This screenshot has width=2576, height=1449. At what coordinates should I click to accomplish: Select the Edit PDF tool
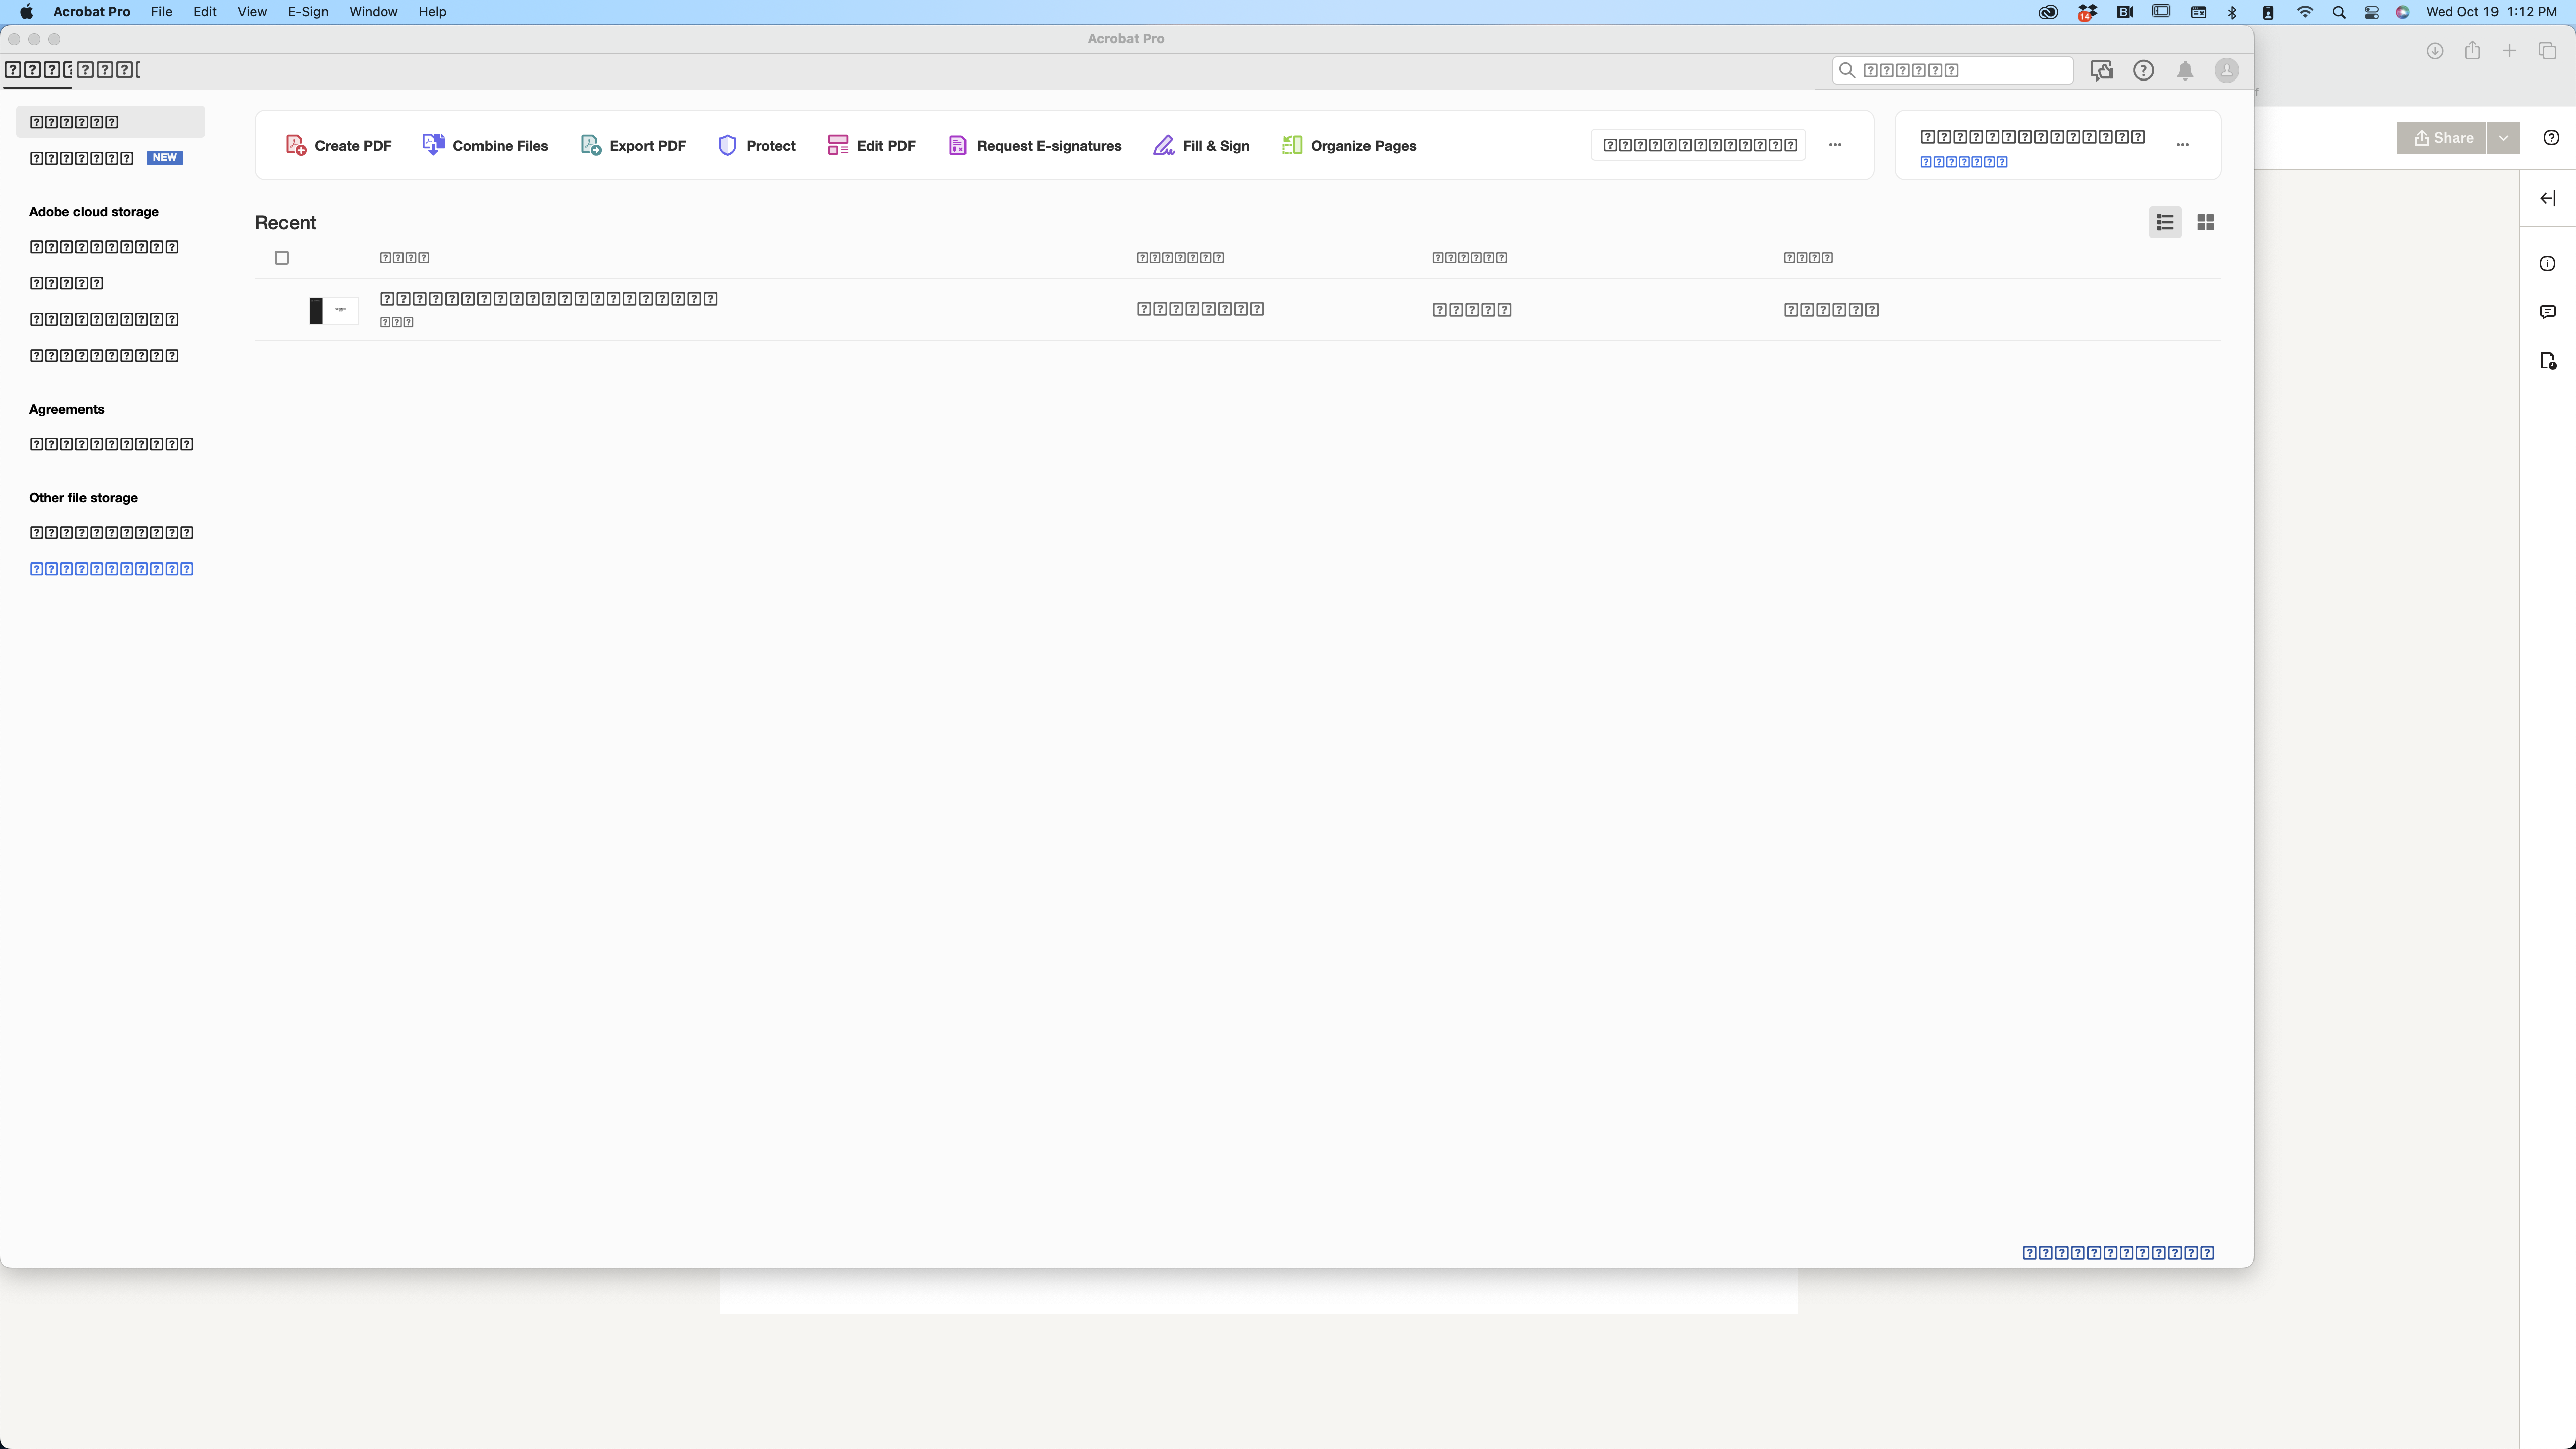870,145
